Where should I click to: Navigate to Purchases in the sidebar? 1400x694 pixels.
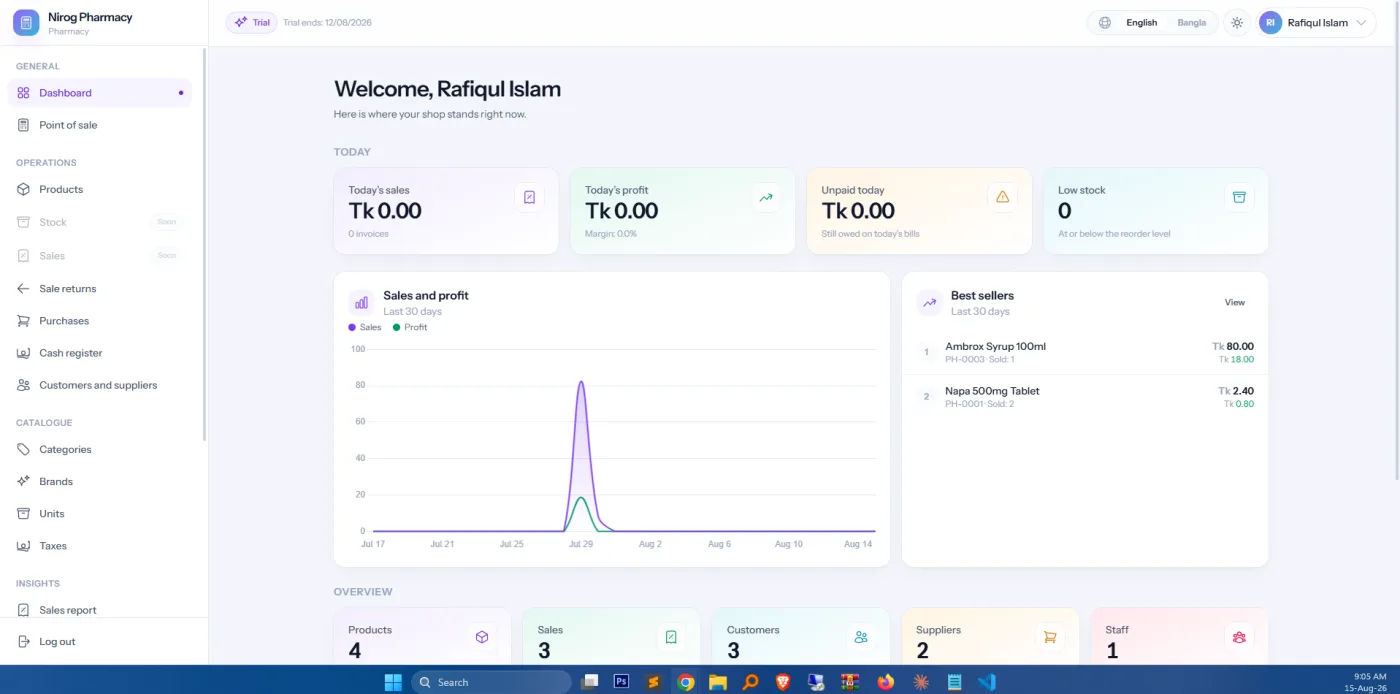pyautogui.click(x=99, y=321)
